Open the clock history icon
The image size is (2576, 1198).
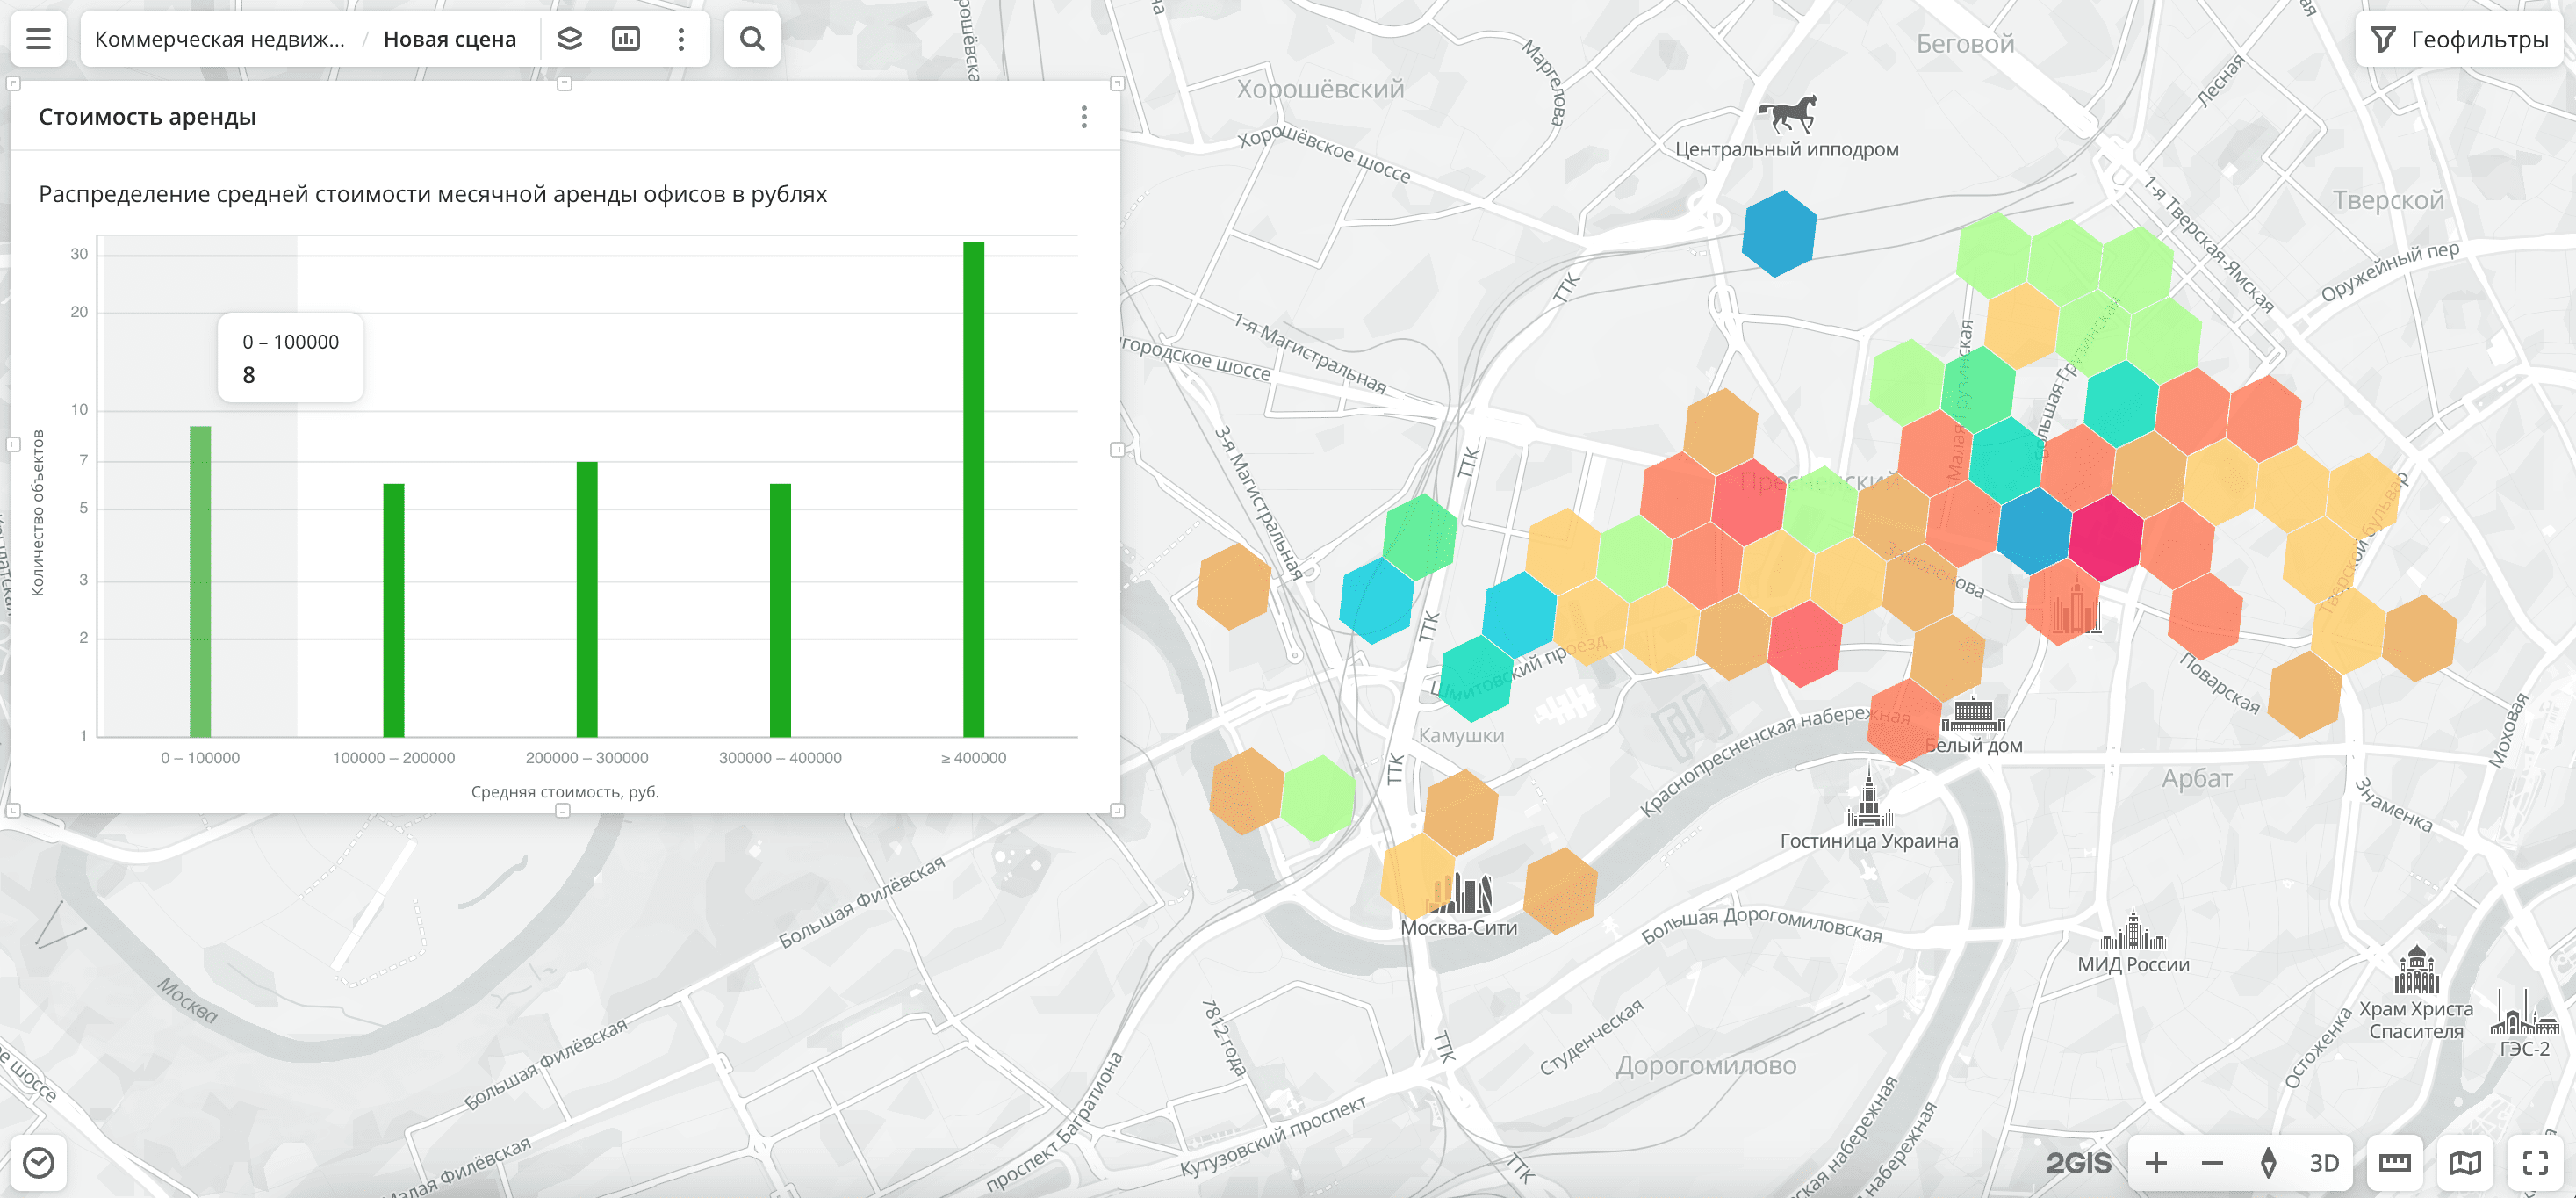click(x=38, y=1162)
